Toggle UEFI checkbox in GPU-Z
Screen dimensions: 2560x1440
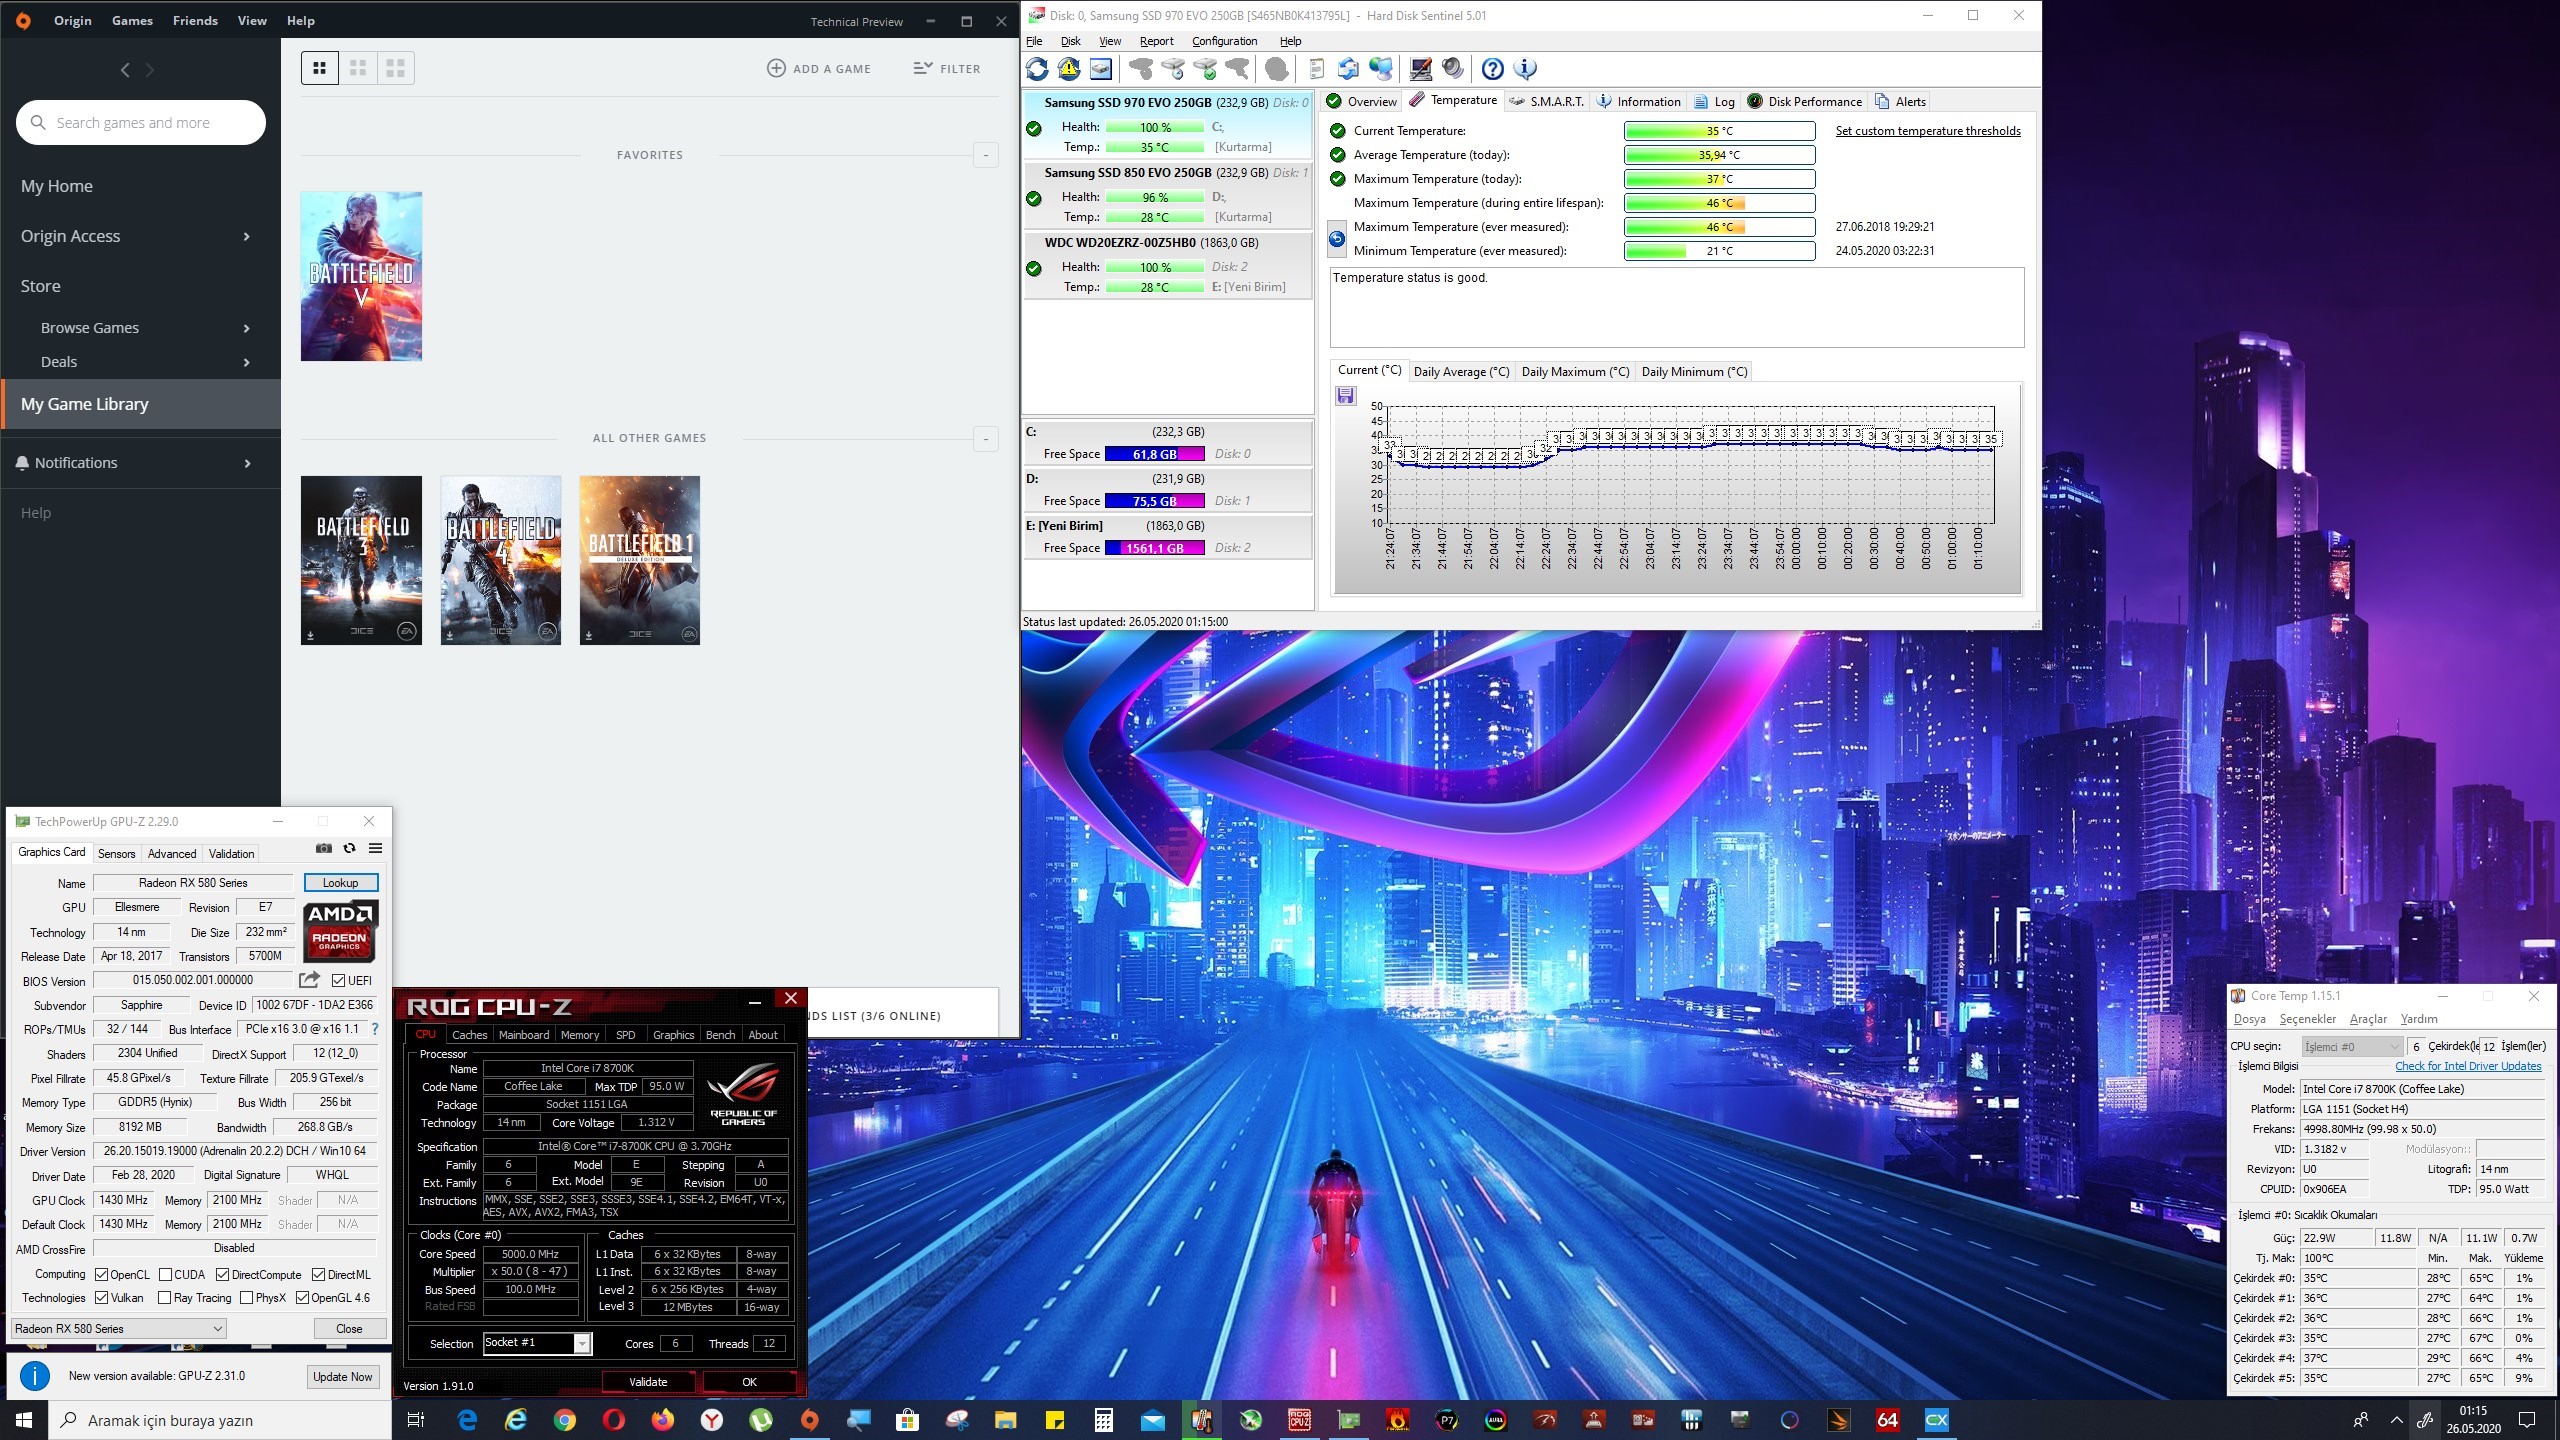[x=338, y=981]
